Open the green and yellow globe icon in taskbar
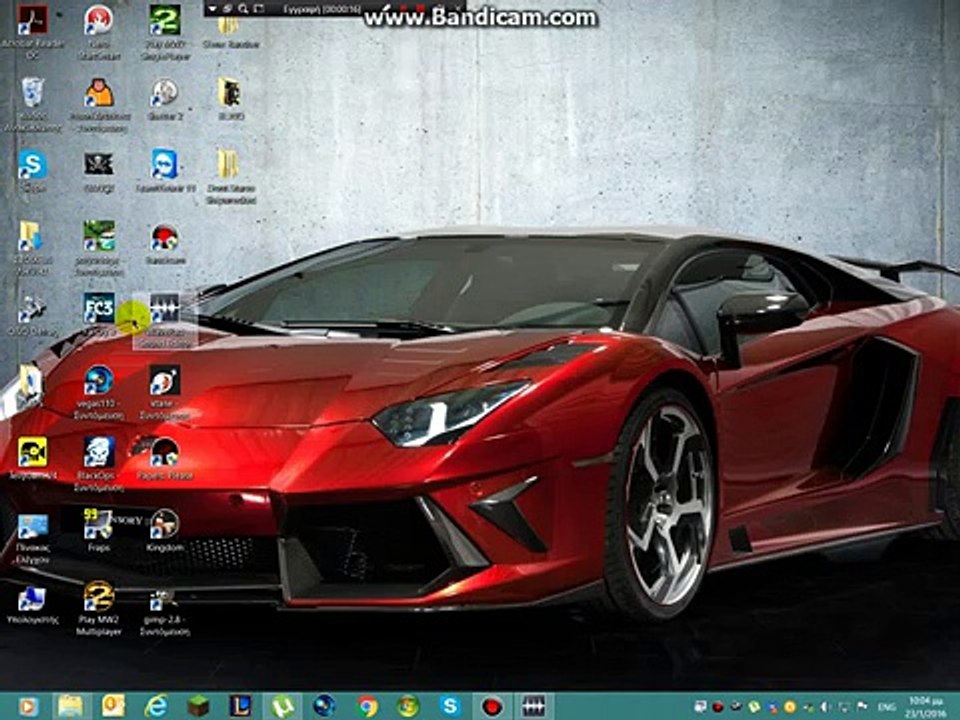 [408, 707]
